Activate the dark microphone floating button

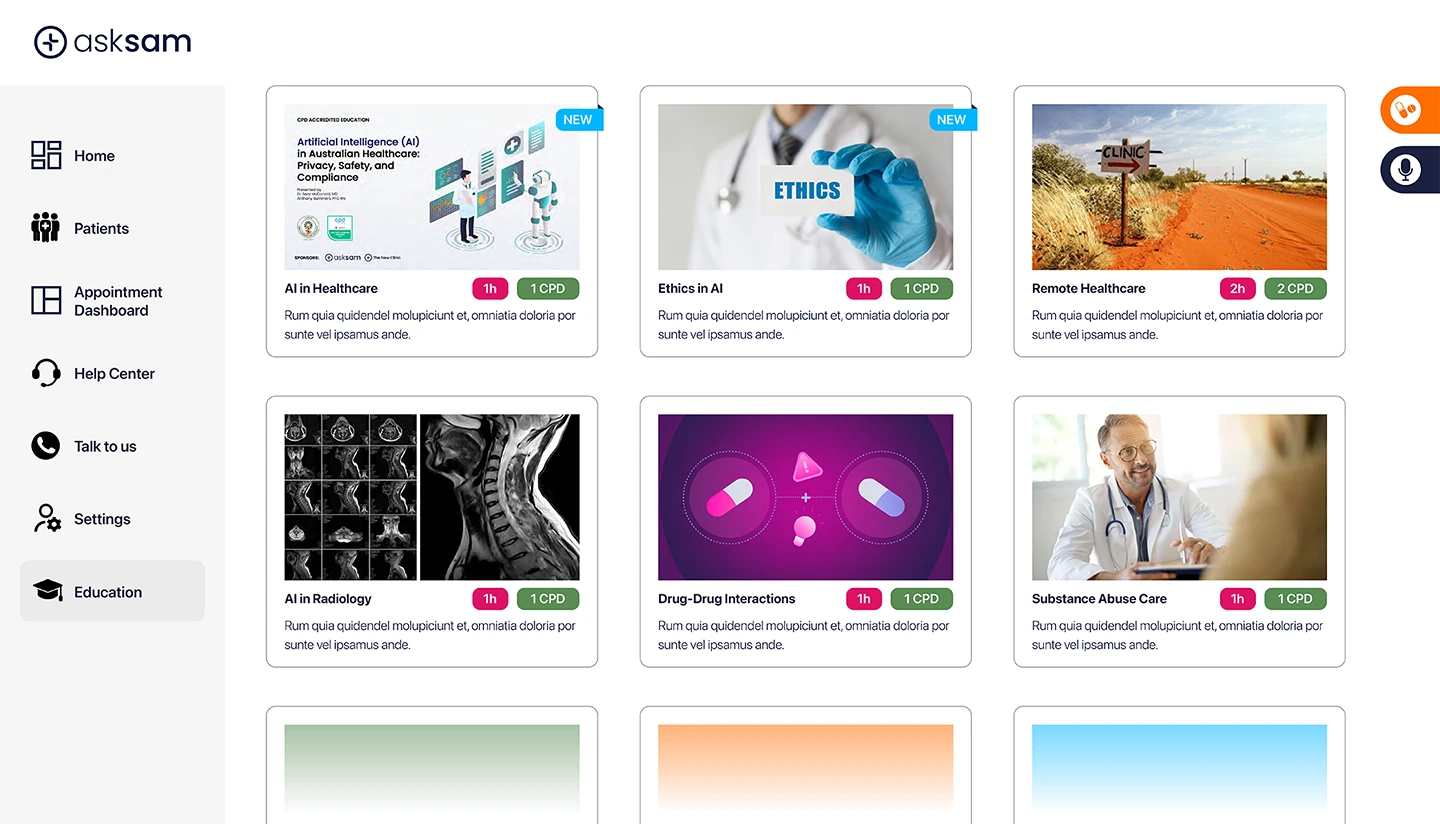pyautogui.click(x=1410, y=169)
